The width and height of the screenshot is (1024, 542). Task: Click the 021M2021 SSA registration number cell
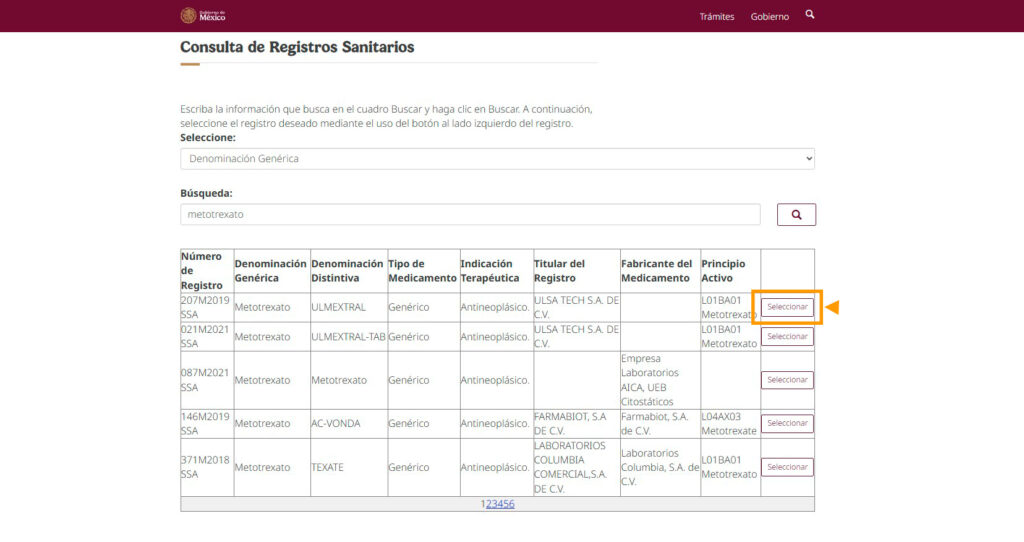click(x=205, y=336)
